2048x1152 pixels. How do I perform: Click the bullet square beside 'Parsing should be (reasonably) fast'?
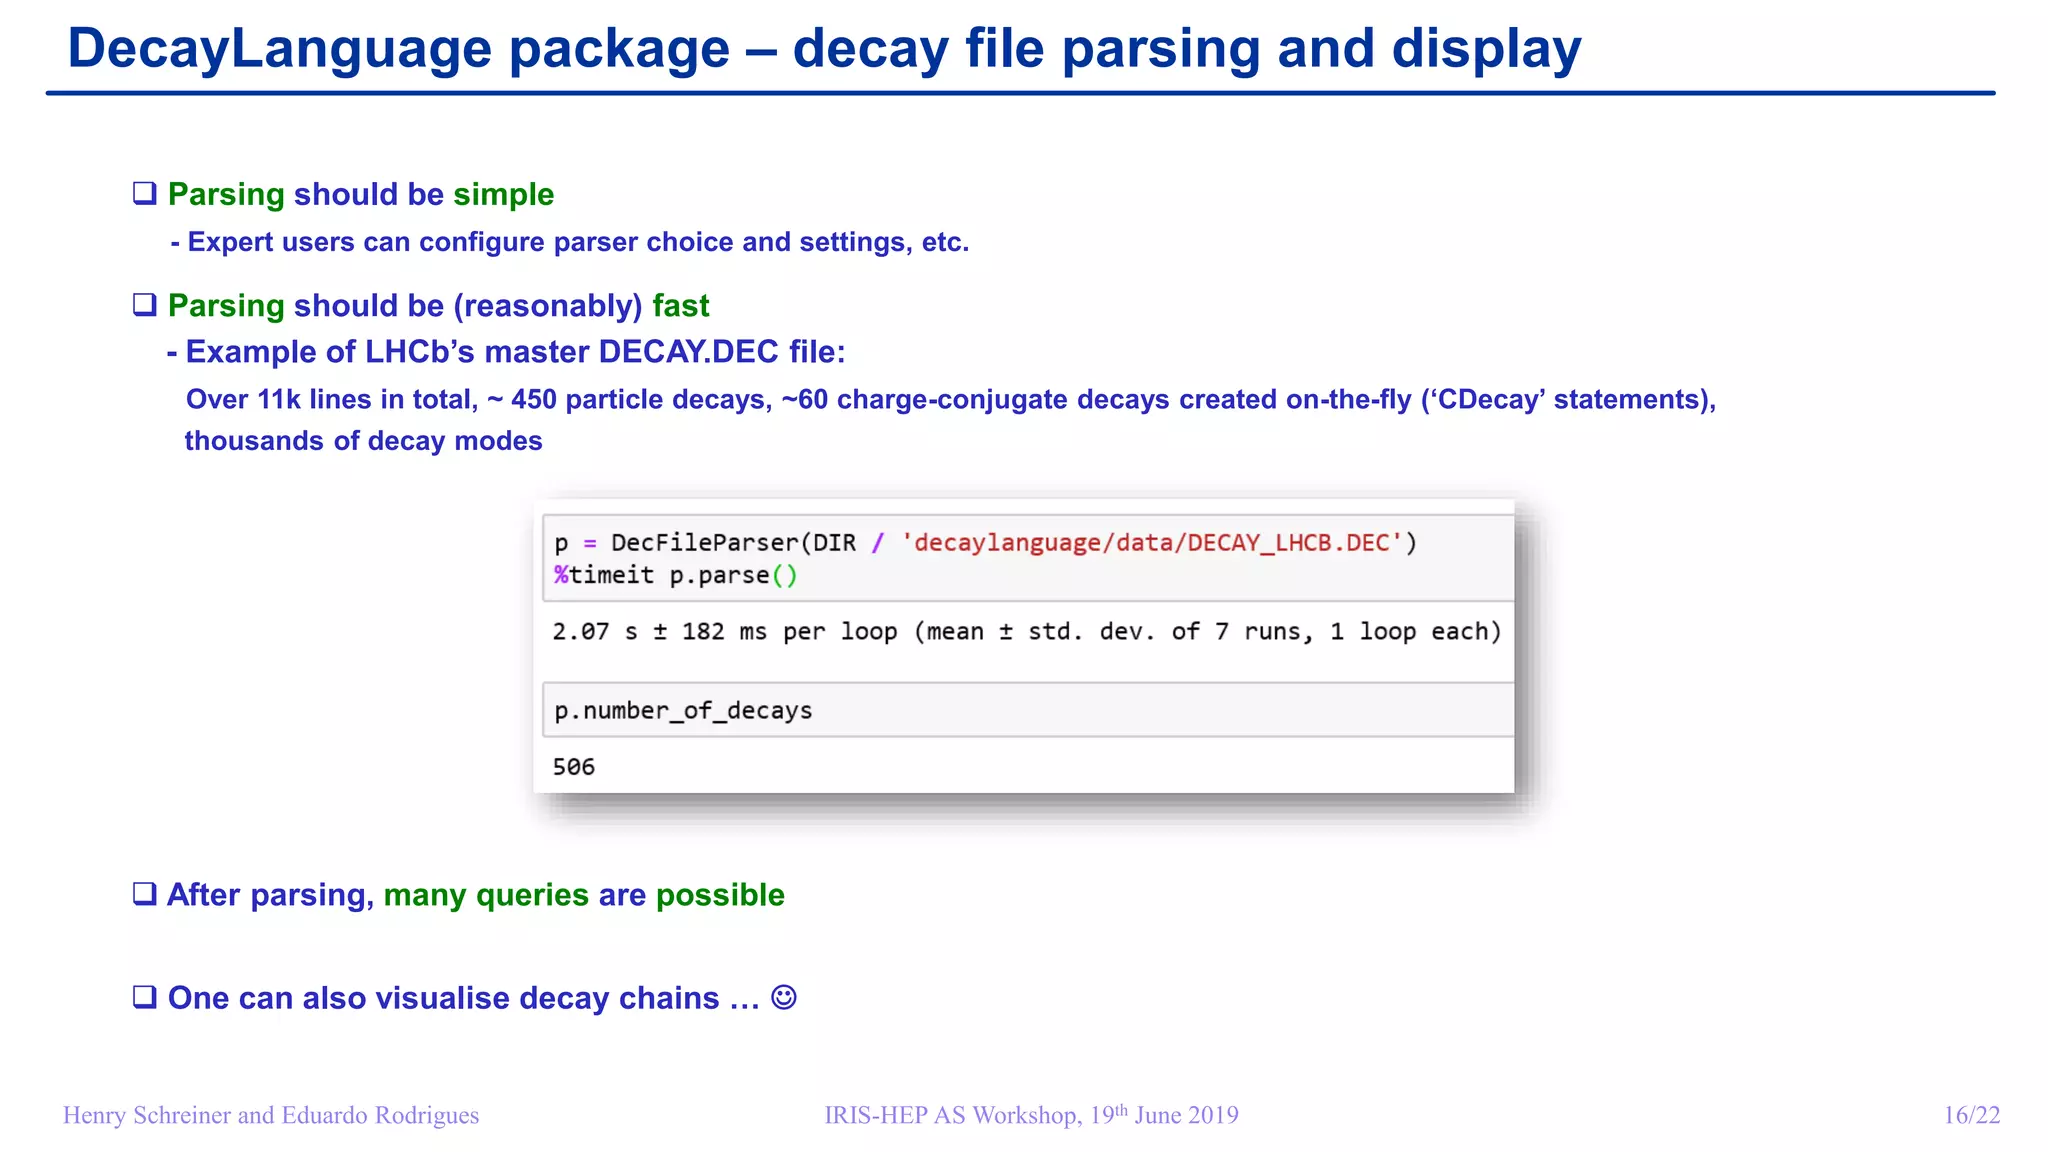pos(145,304)
